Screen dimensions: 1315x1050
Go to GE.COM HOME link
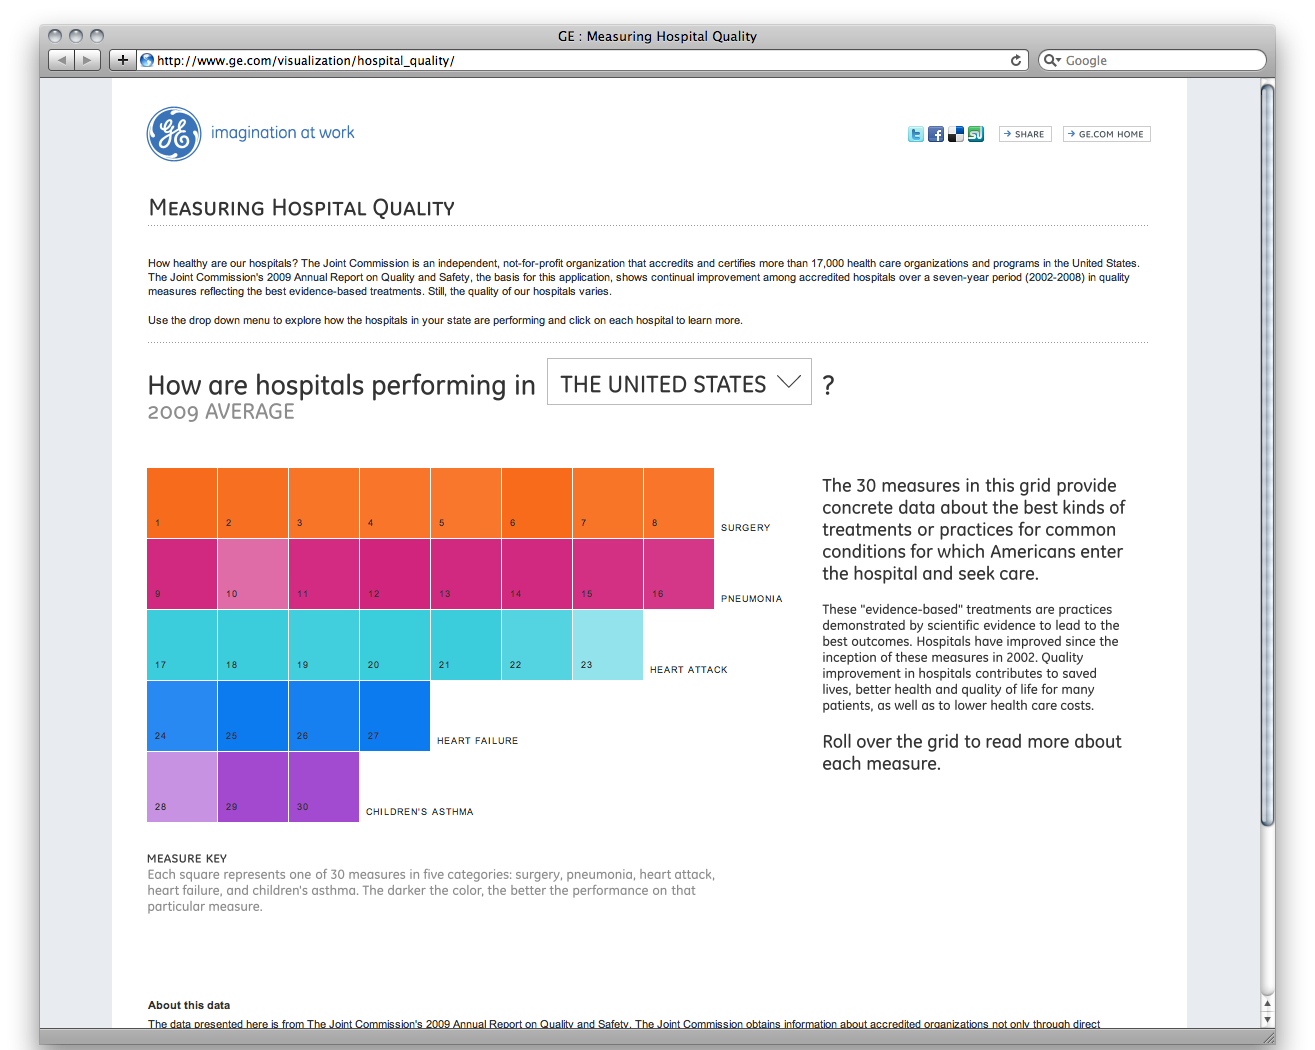click(1106, 134)
